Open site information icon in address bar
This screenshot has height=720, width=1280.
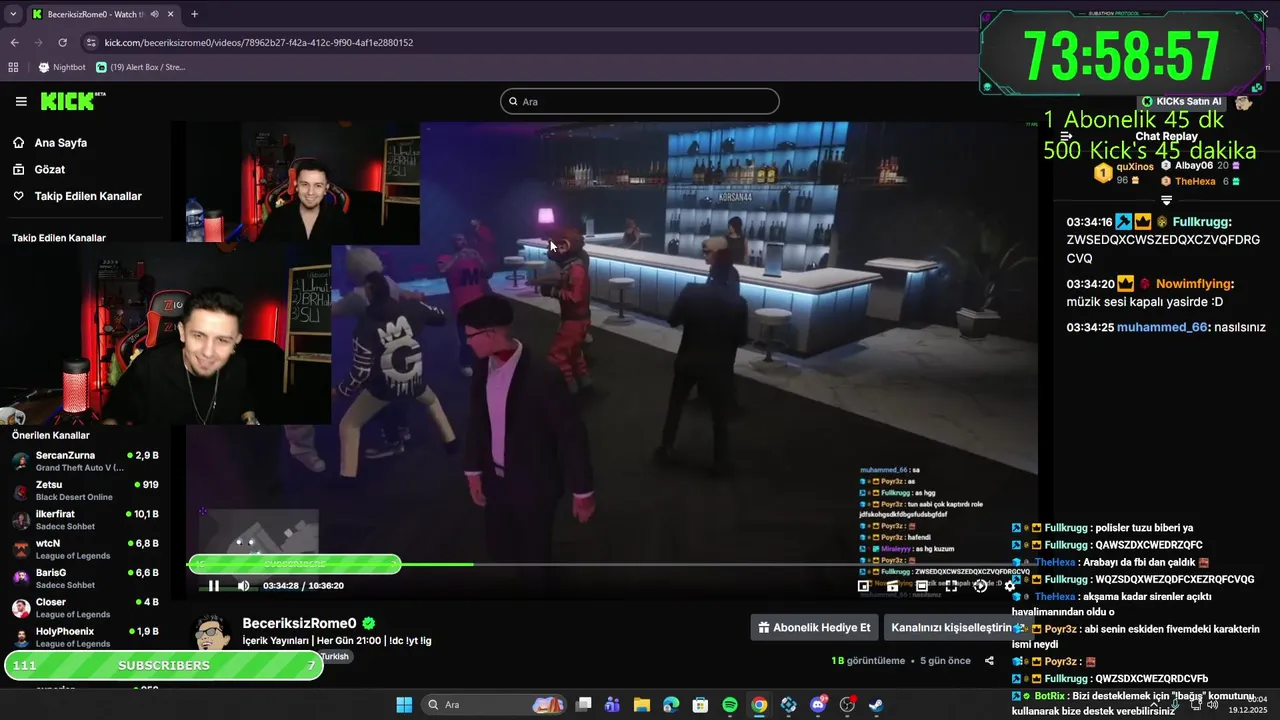click(91, 43)
